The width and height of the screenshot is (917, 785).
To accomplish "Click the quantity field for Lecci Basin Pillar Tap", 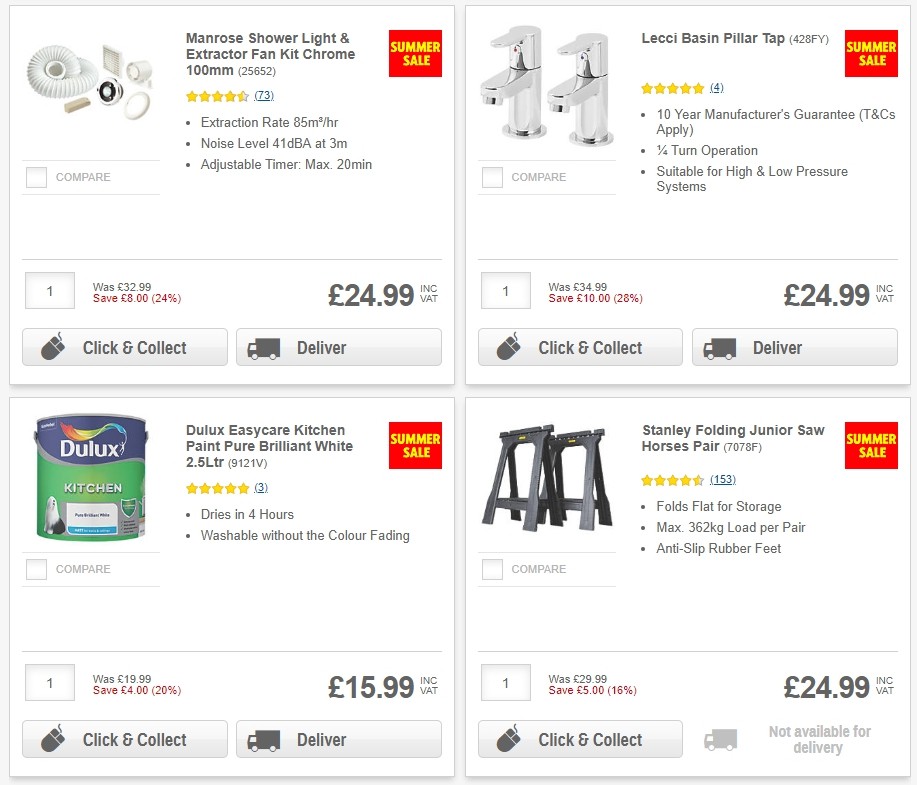I will click(505, 291).
